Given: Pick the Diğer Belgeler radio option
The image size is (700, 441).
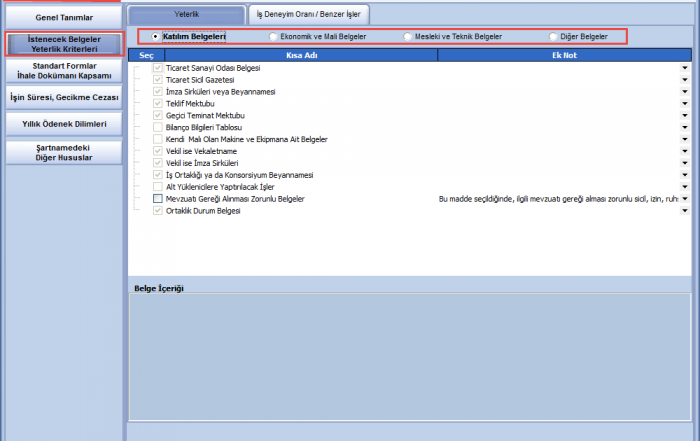Looking at the screenshot, I should tap(553, 36).
